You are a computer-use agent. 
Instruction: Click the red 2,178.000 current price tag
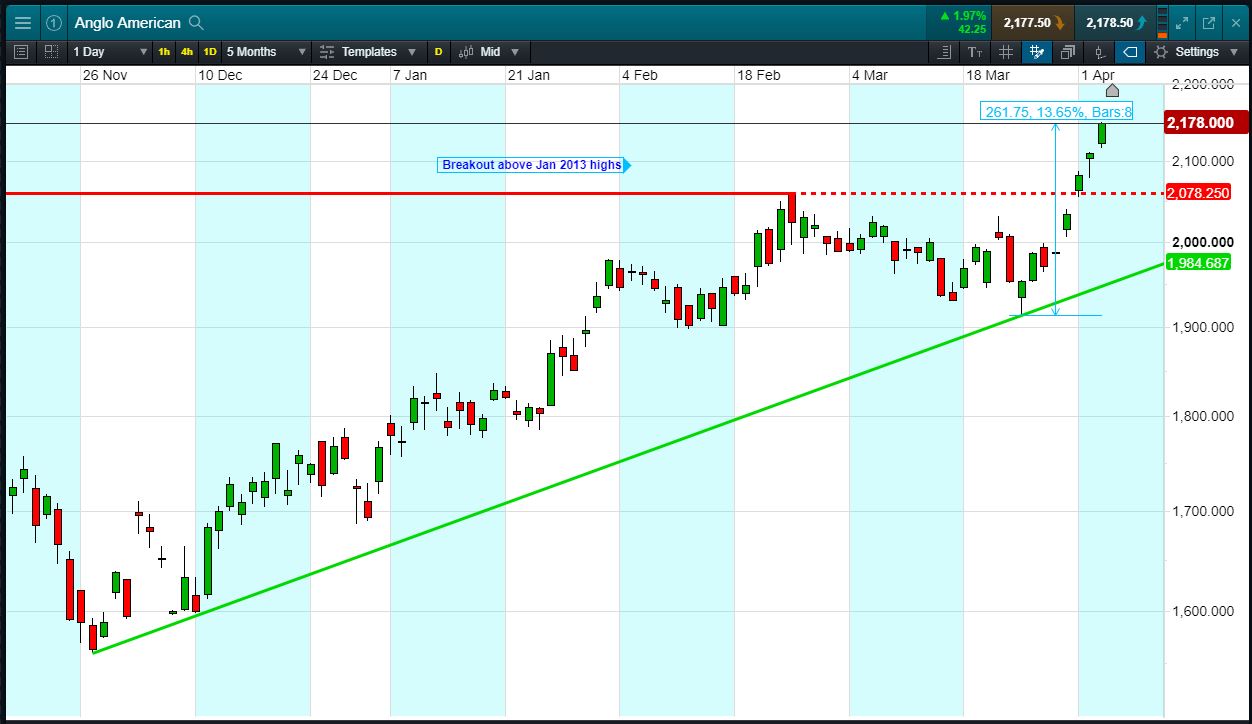point(1204,123)
